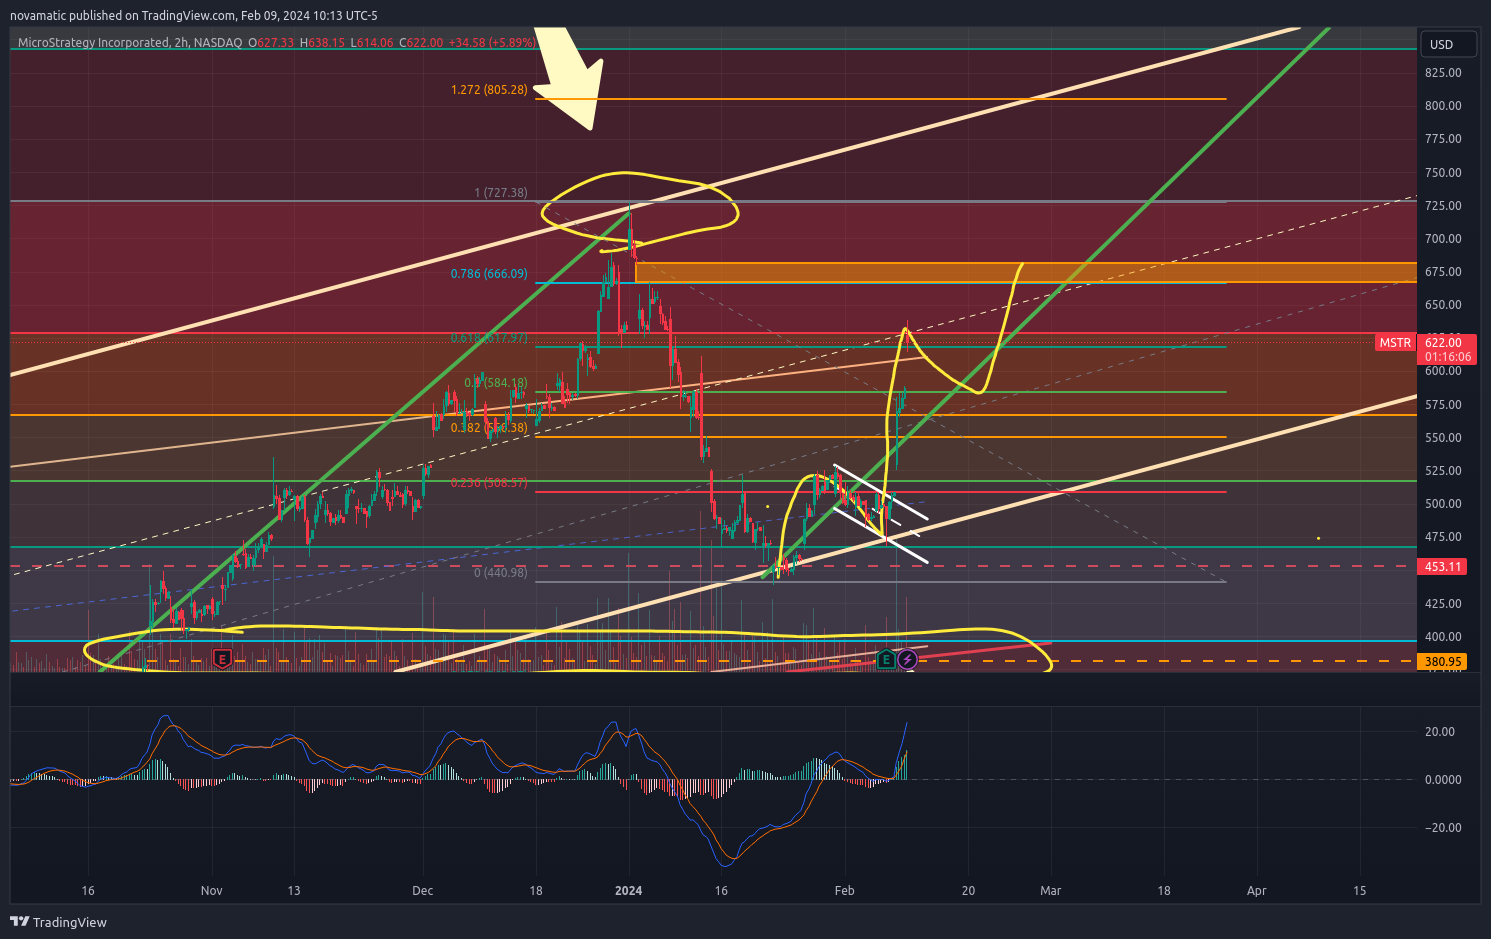Click the +34.58 (+5.89%) change value
The image size is (1491, 939).
coord(491,43)
